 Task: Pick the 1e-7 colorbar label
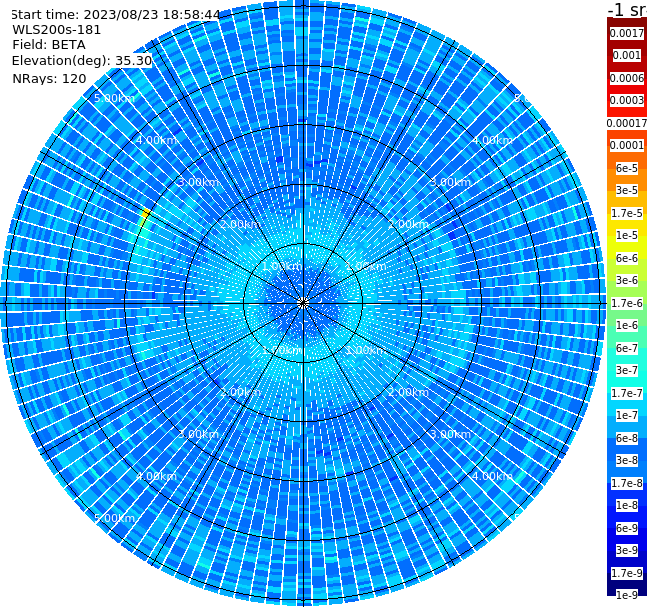[x=627, y=415]
